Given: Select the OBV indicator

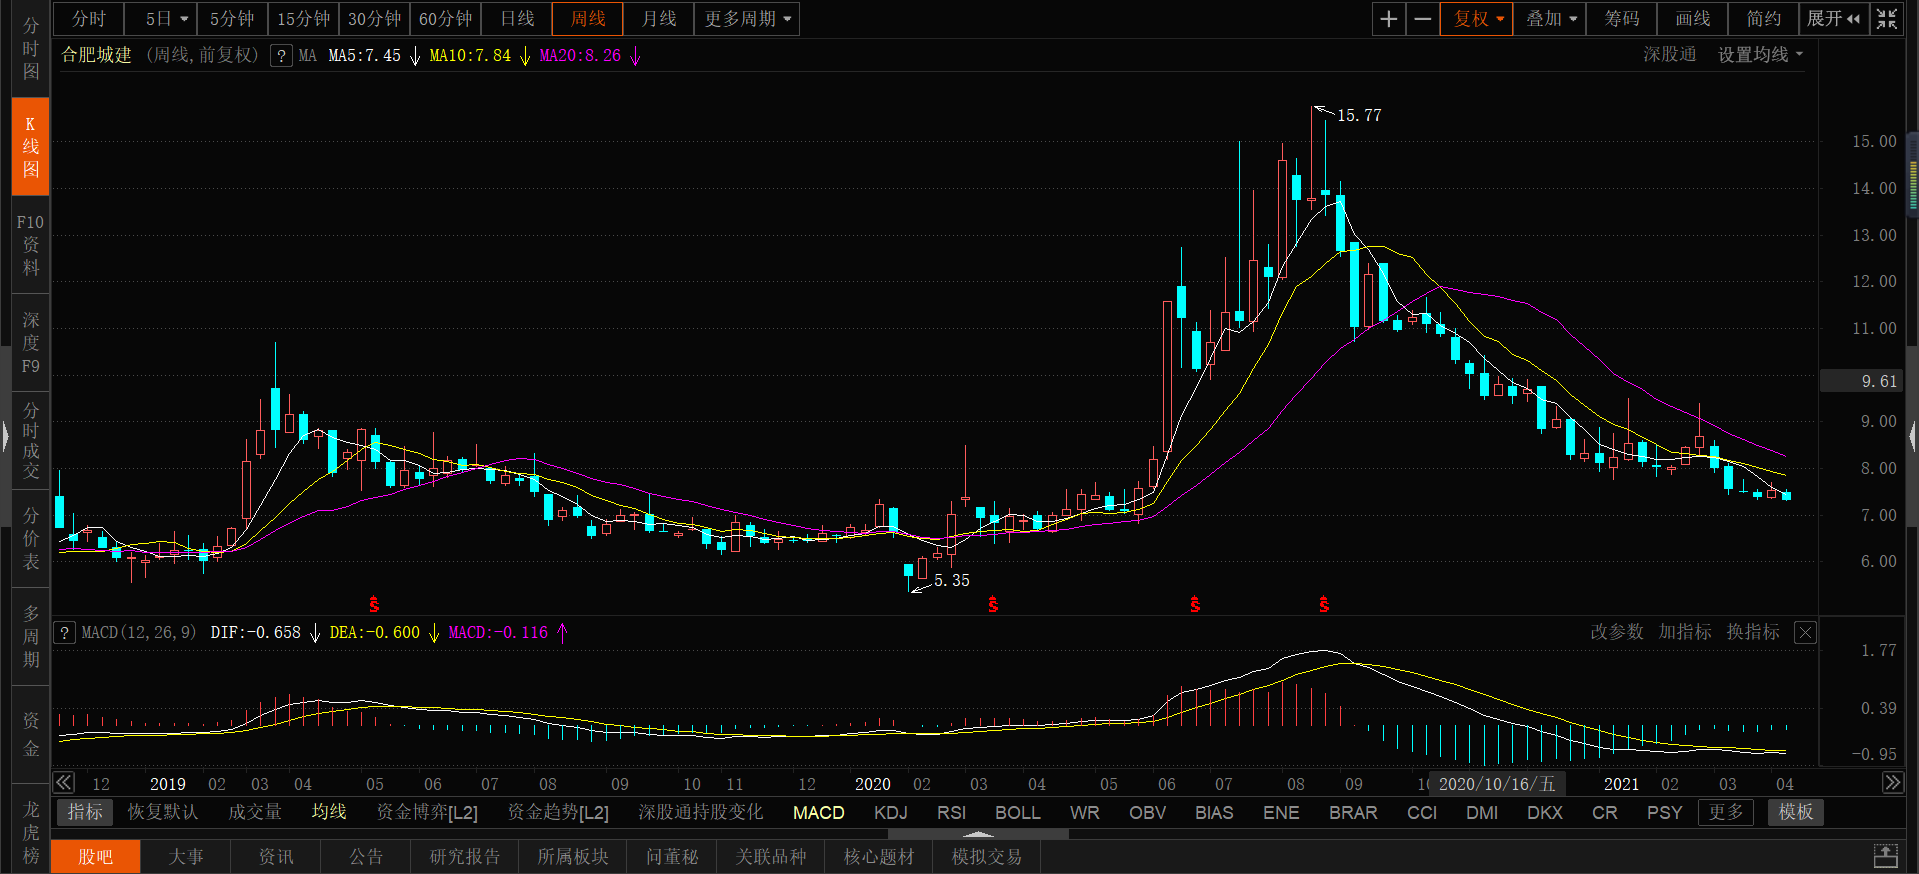Looking at the screenshot, I should coord(1148,812).
